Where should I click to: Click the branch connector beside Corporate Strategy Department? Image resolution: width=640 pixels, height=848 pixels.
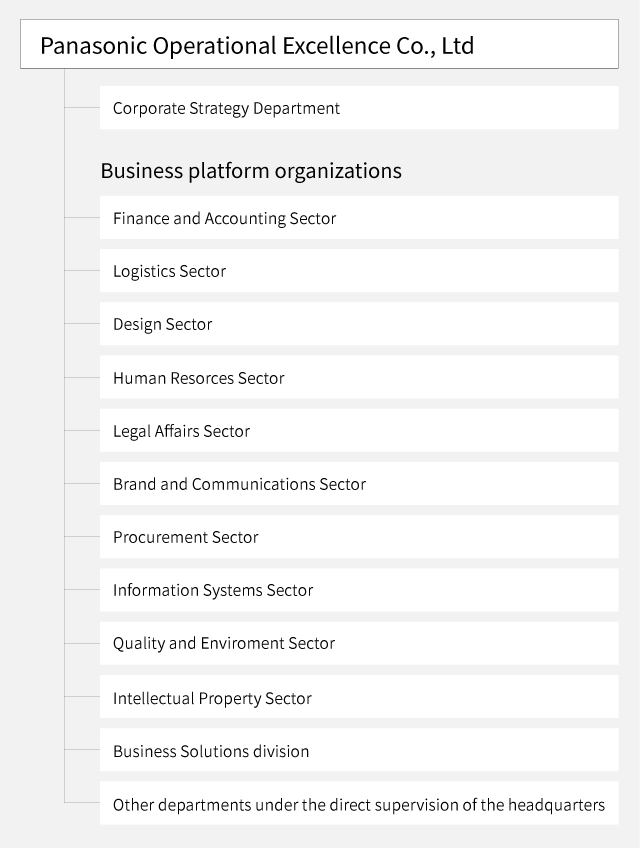point(82,107)
